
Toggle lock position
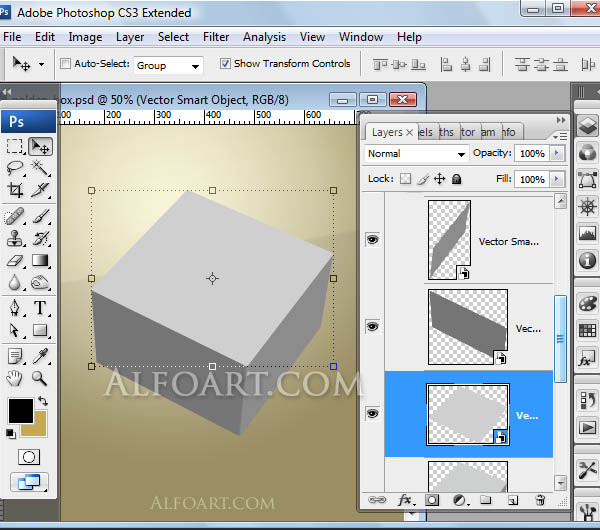(x=440, y=179)
